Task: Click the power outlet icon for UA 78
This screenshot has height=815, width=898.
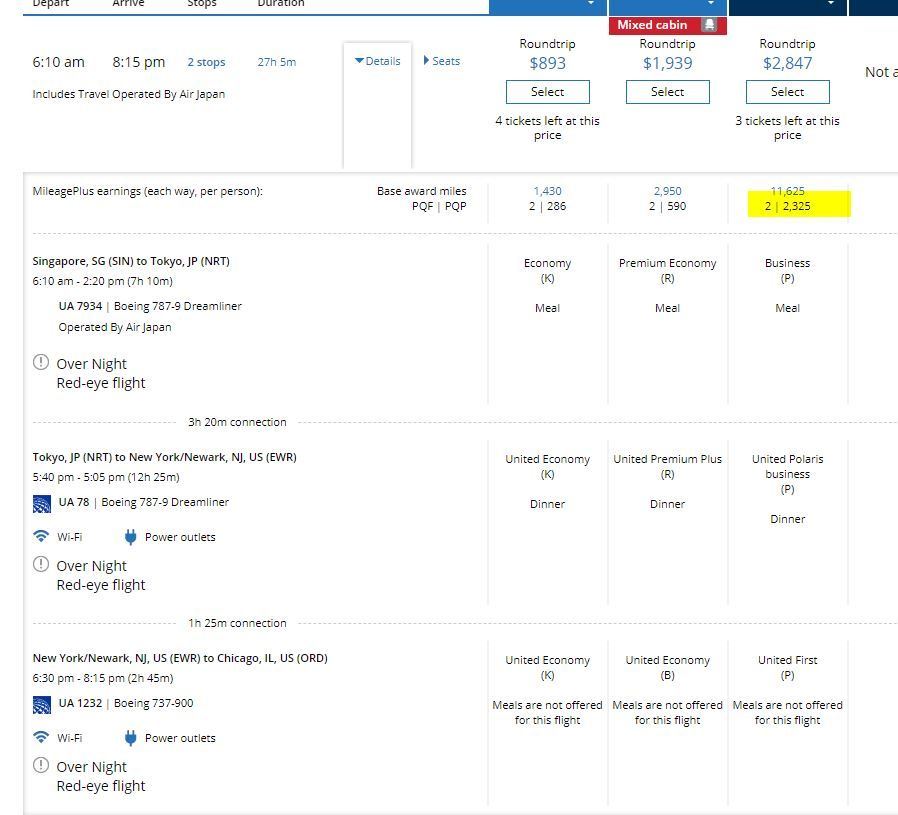Action: [x=131, y=537]
